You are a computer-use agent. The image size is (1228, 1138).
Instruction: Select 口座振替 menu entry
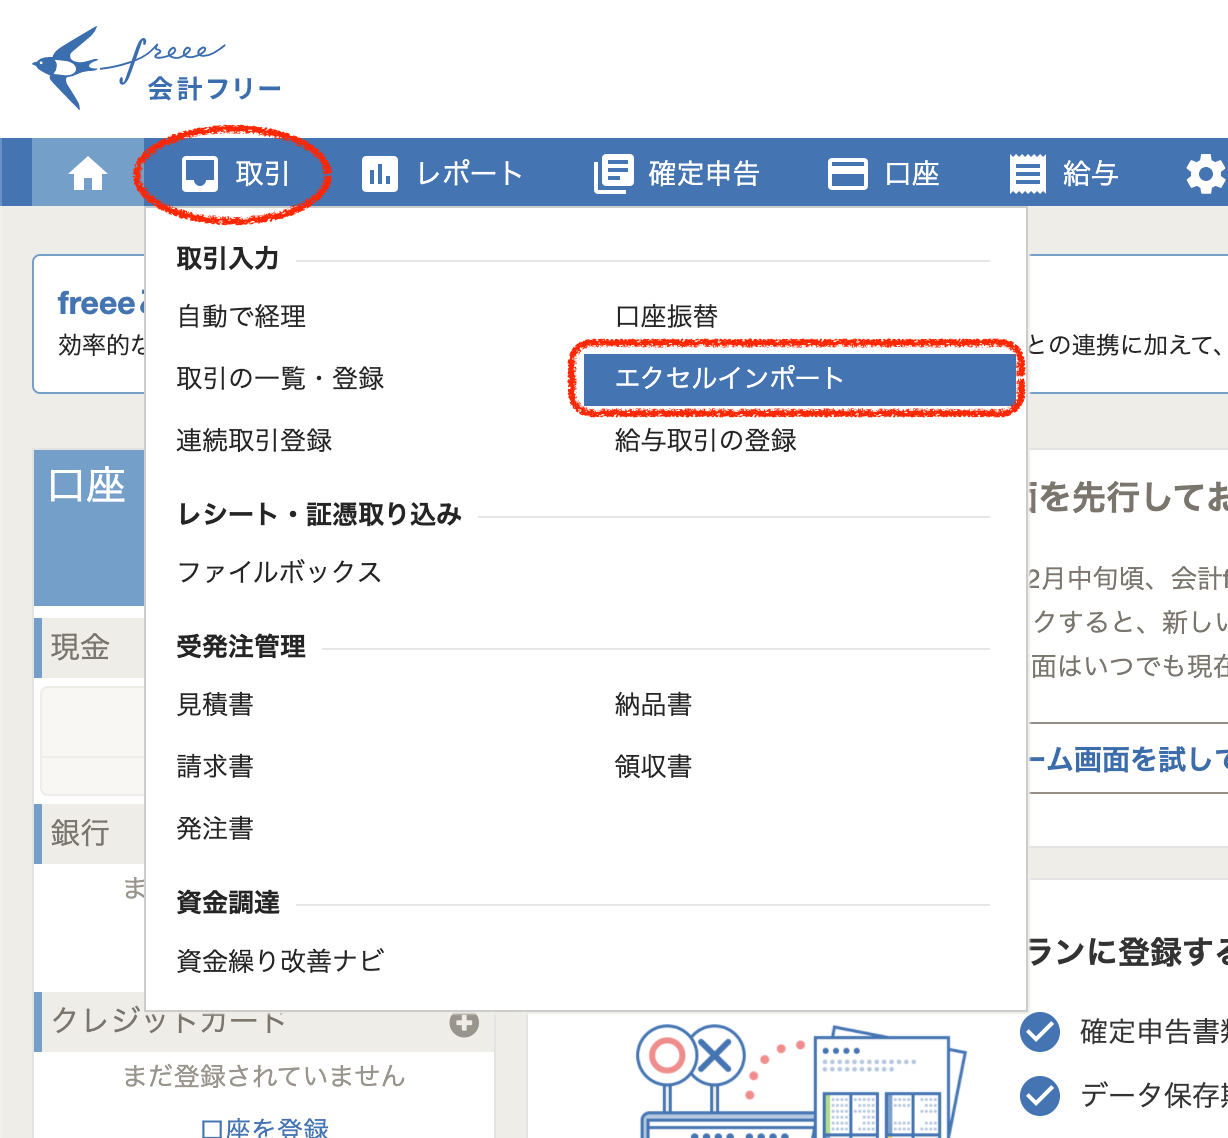666,317
